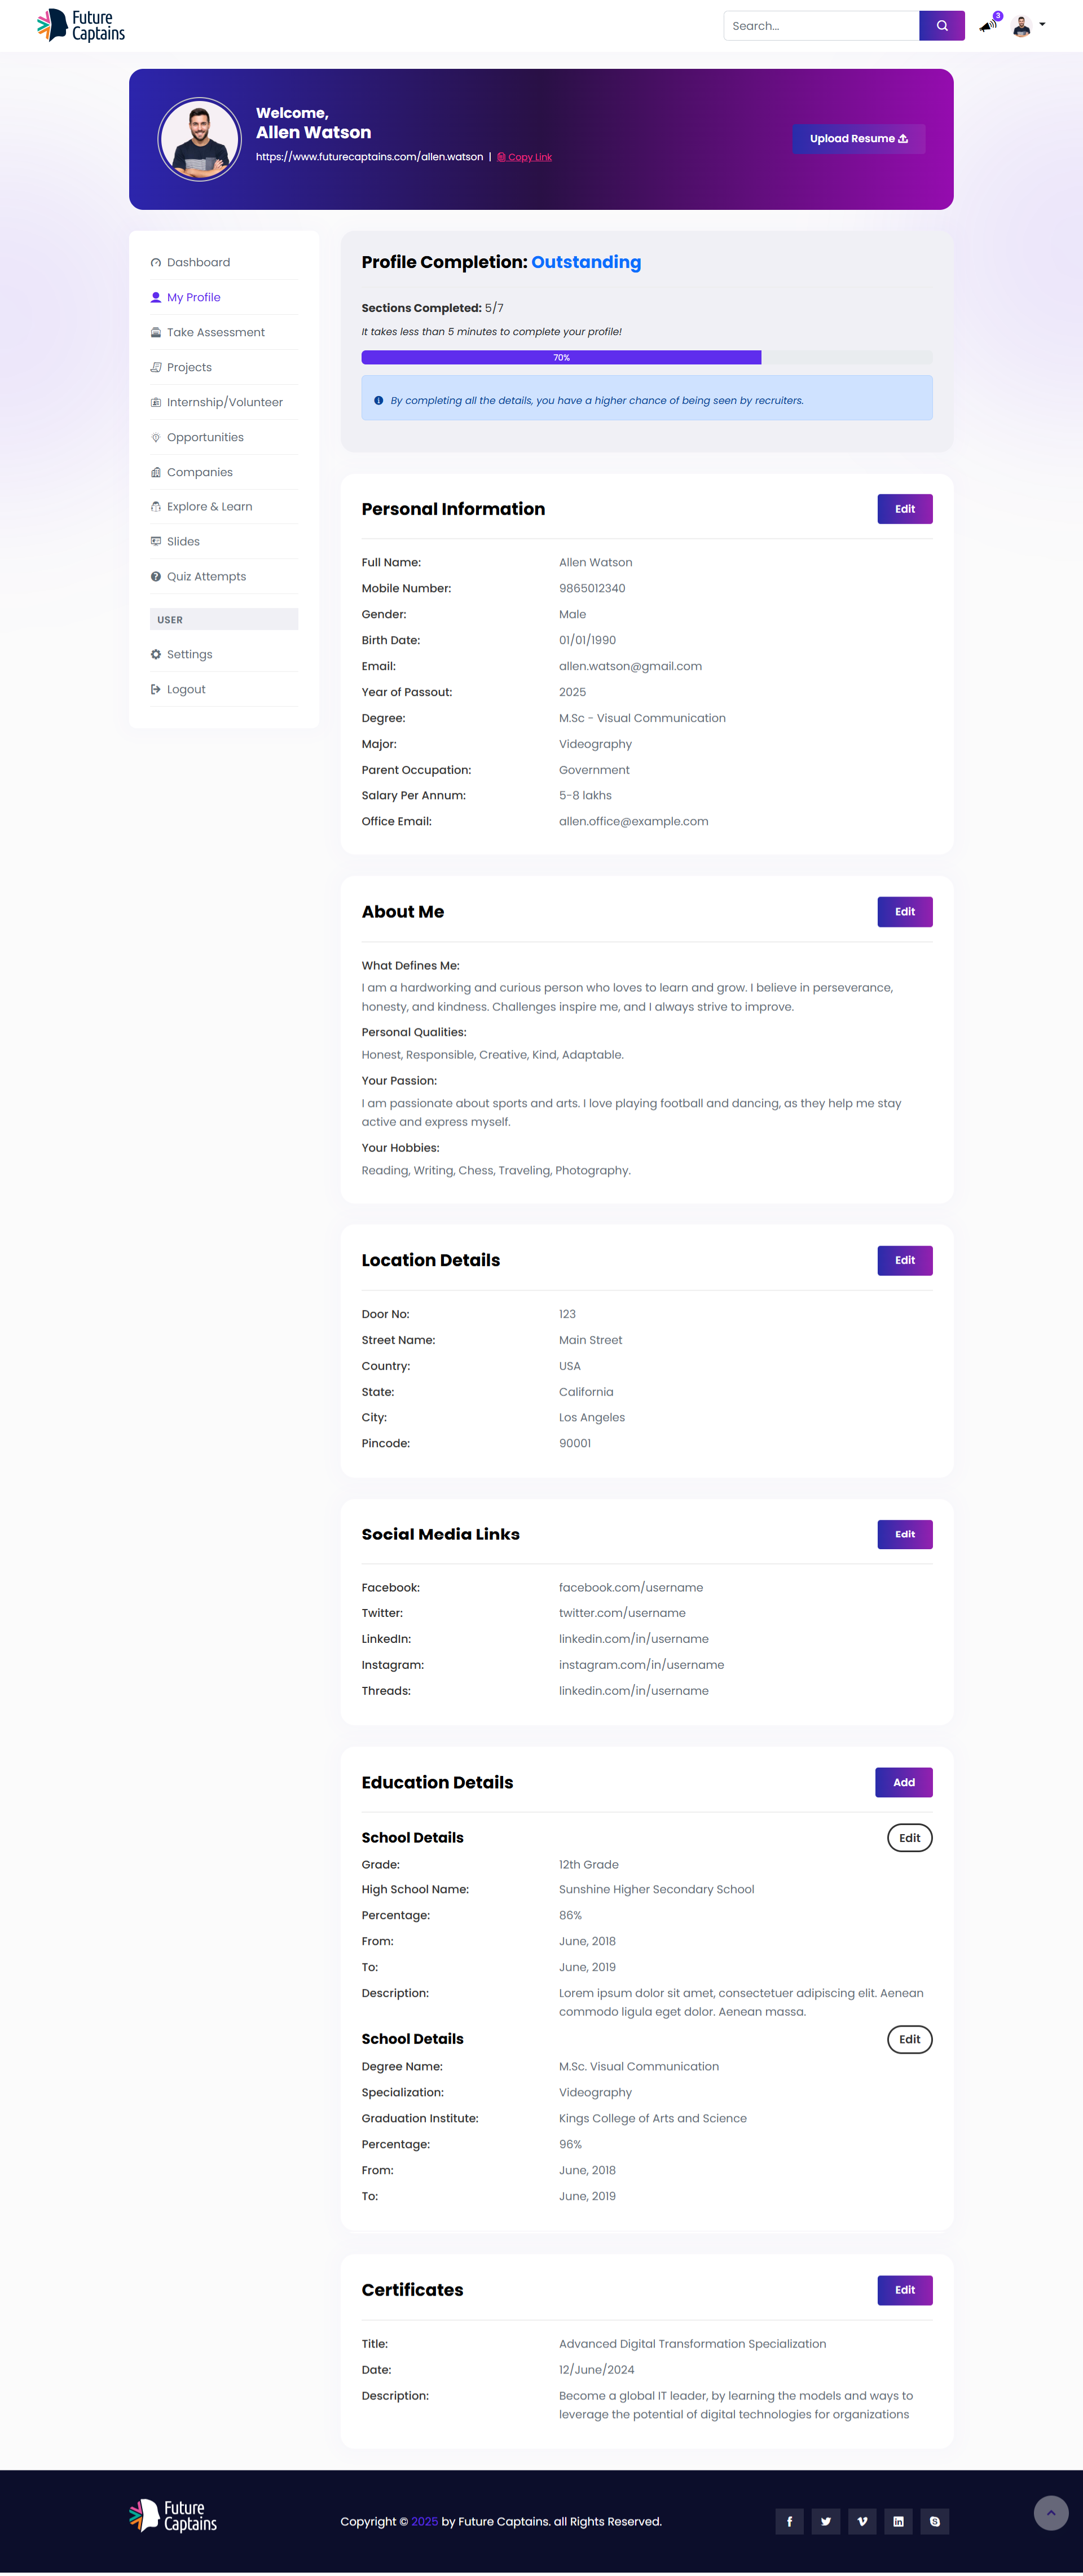Click the Future Captains header logo
The height and width of the screenshot is (2576, 1083).
pos(81,26)
